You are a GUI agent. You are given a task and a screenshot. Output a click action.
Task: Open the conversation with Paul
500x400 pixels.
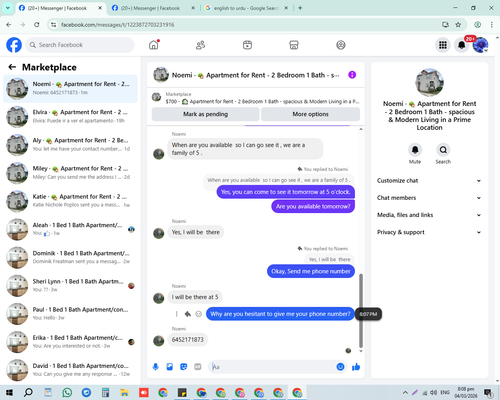click(x=70, y=314)
